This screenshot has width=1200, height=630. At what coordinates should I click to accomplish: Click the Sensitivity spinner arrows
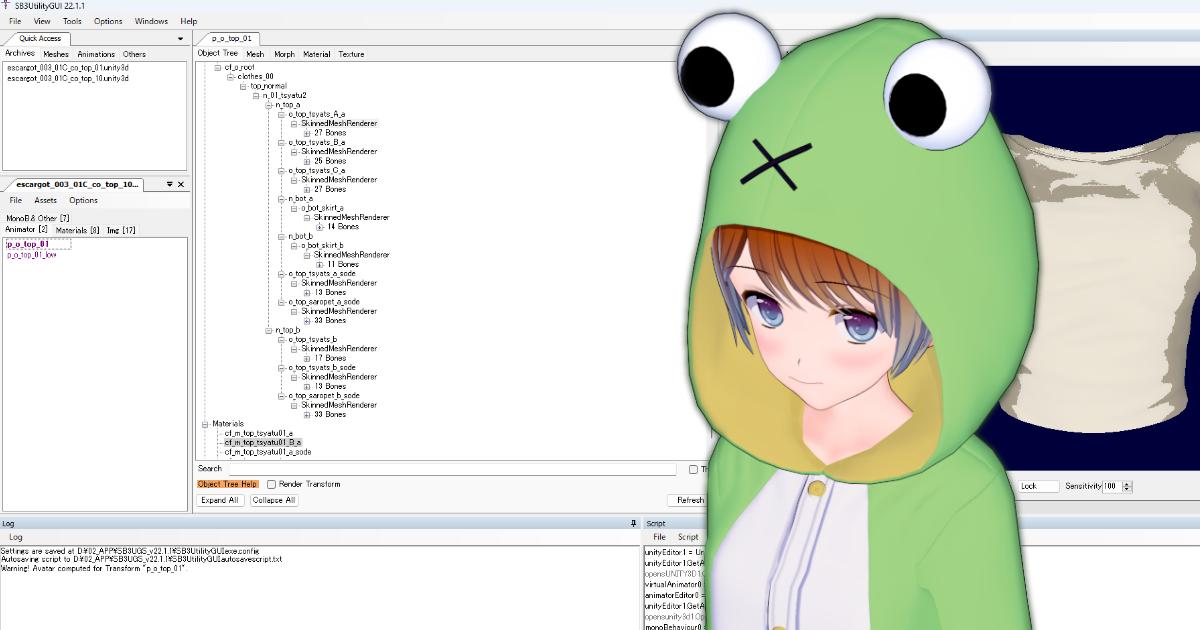tap(1128, 486)
